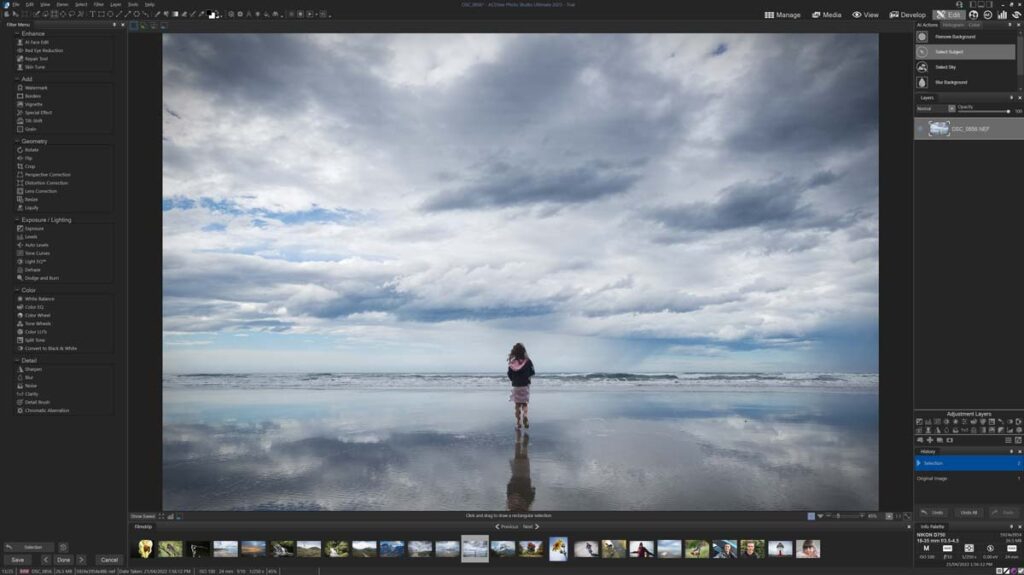Go to the Previous filmstrip image

coord(507,527)
